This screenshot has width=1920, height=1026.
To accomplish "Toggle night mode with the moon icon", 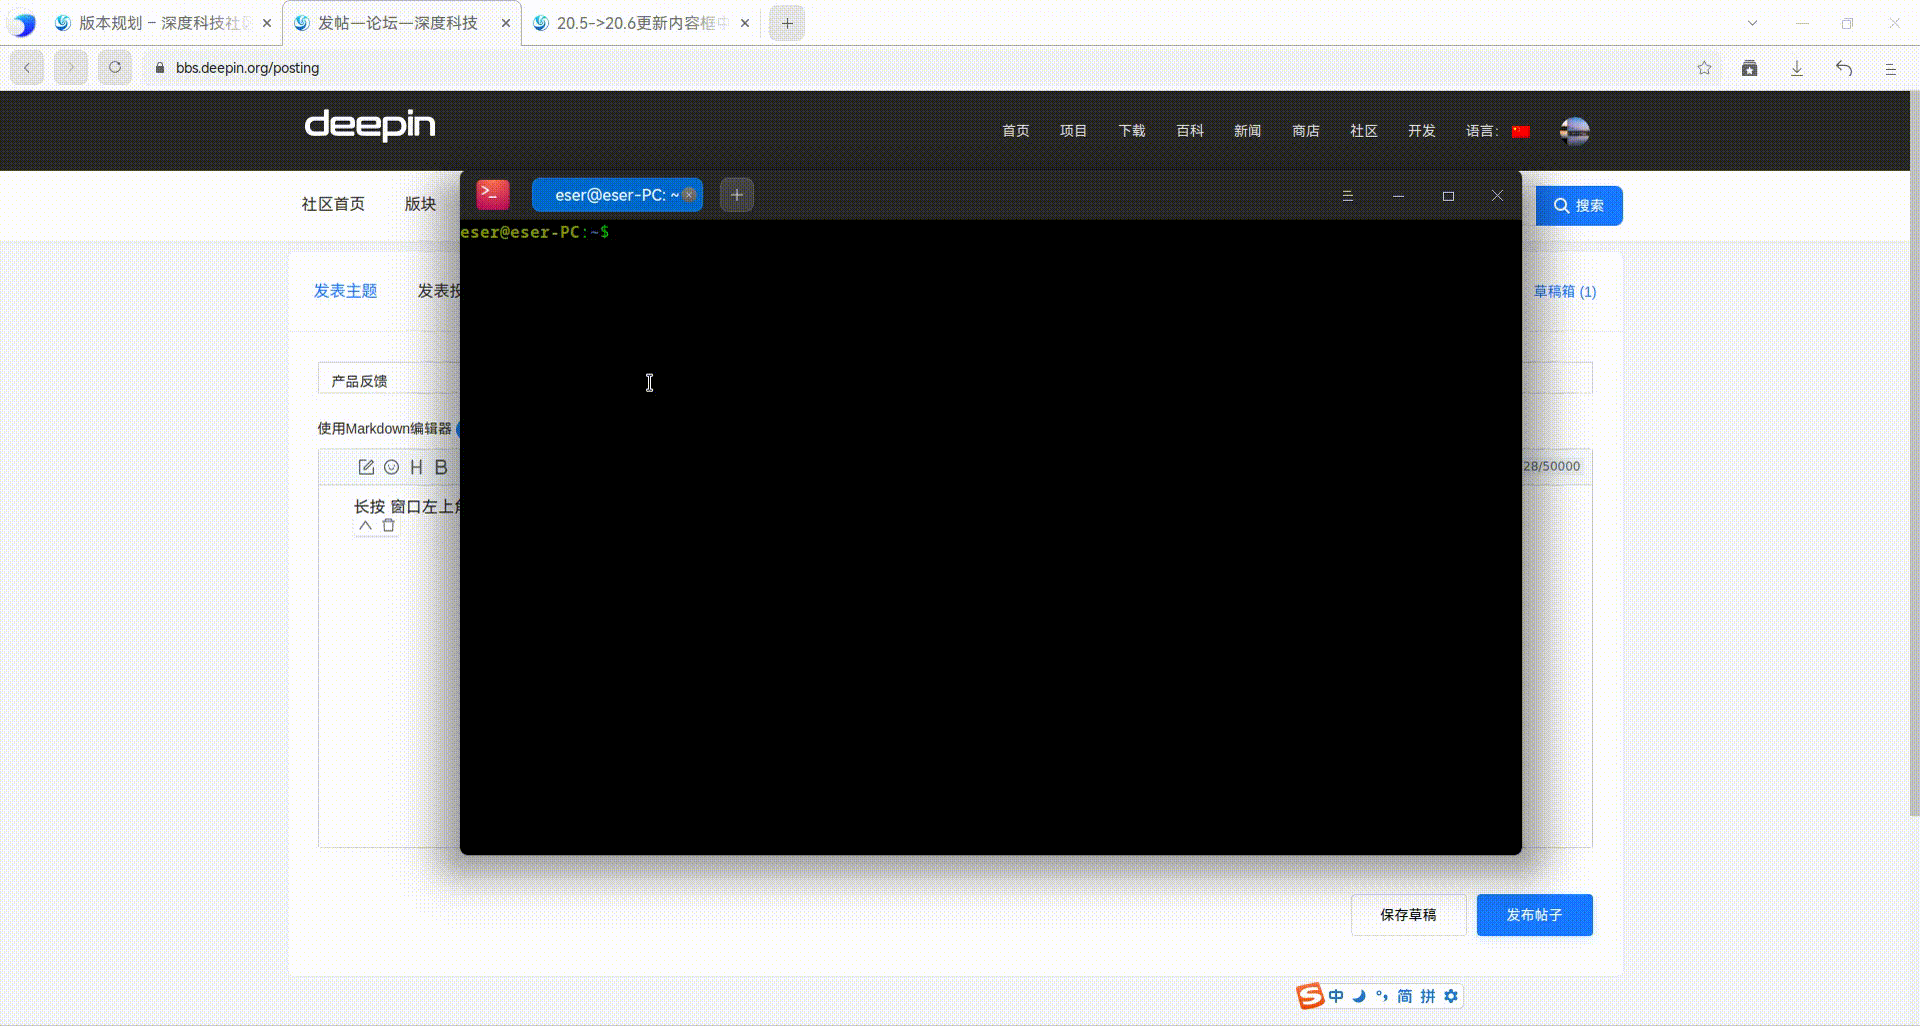I will pyautogui.click(x=1359, y=996).
